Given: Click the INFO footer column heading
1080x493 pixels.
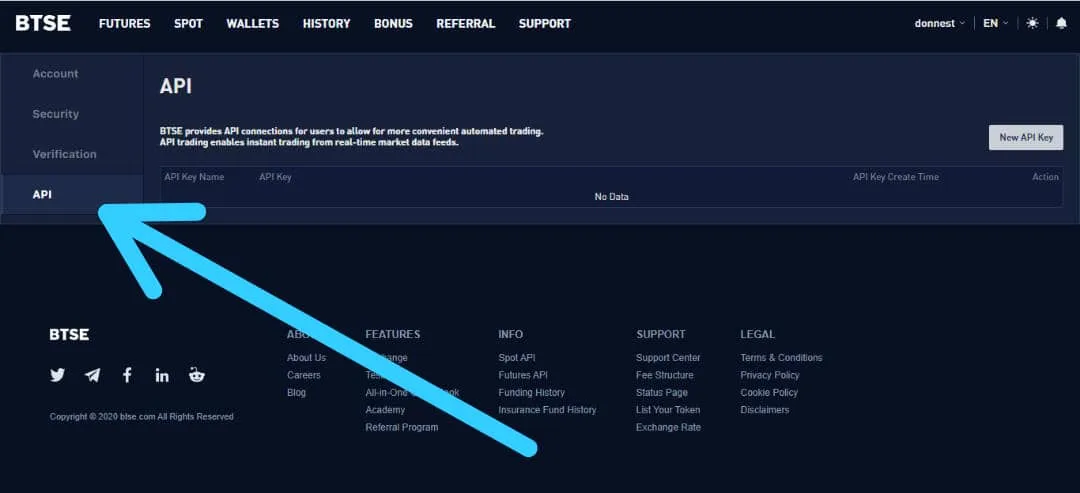Looking at the screenshot, I should tap(510, 334).
